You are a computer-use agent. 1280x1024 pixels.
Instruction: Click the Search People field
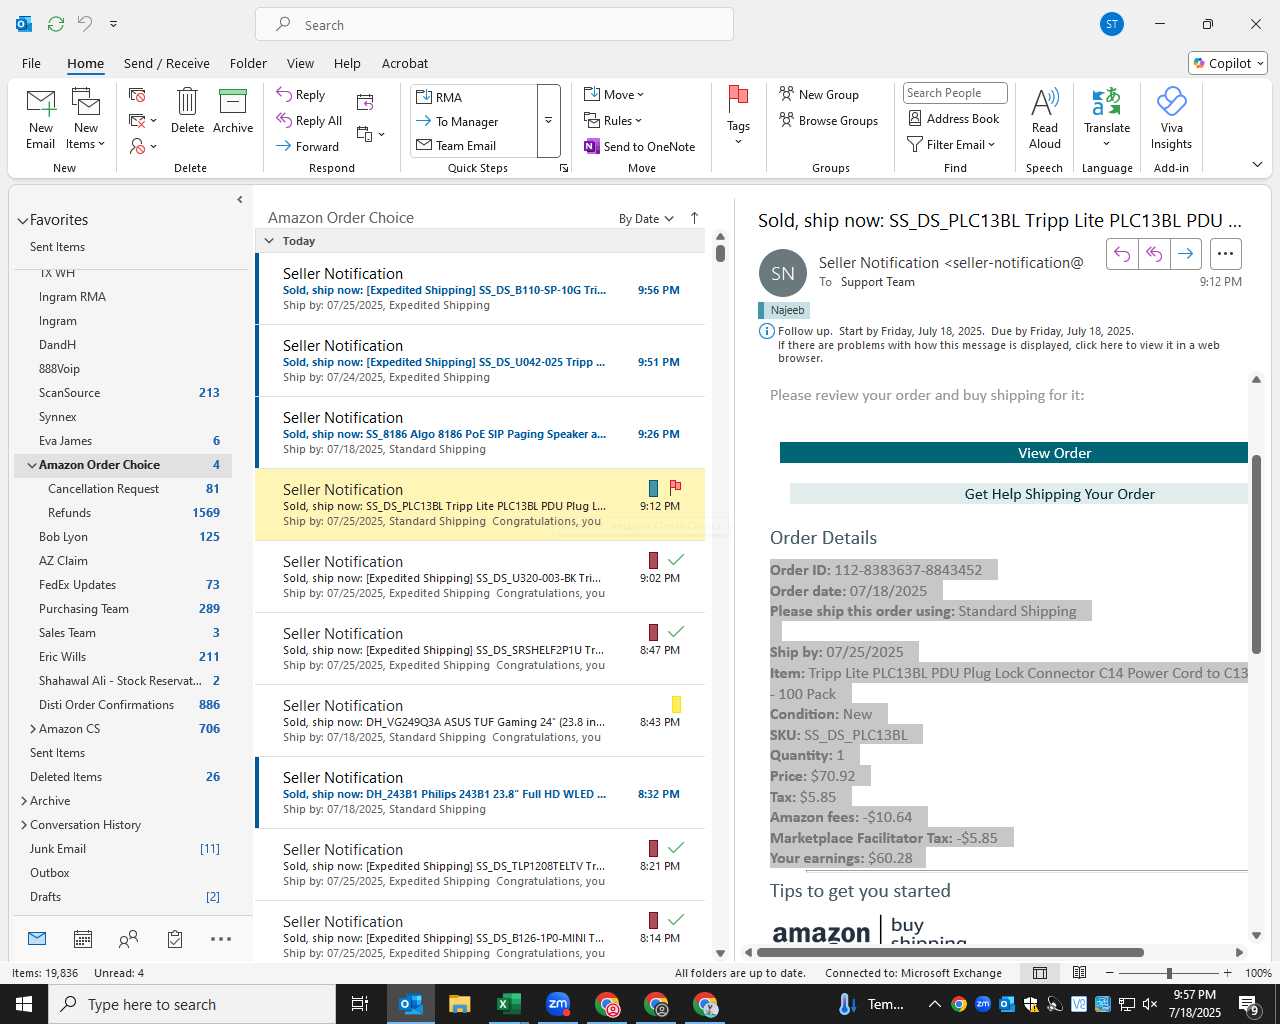(x=955, y=93)
